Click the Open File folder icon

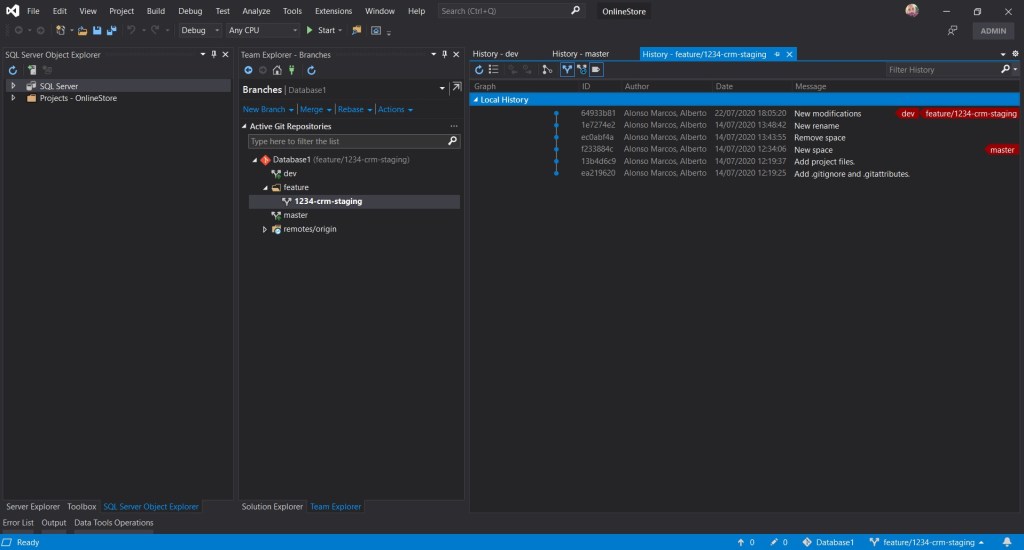(x=83, y=30)
